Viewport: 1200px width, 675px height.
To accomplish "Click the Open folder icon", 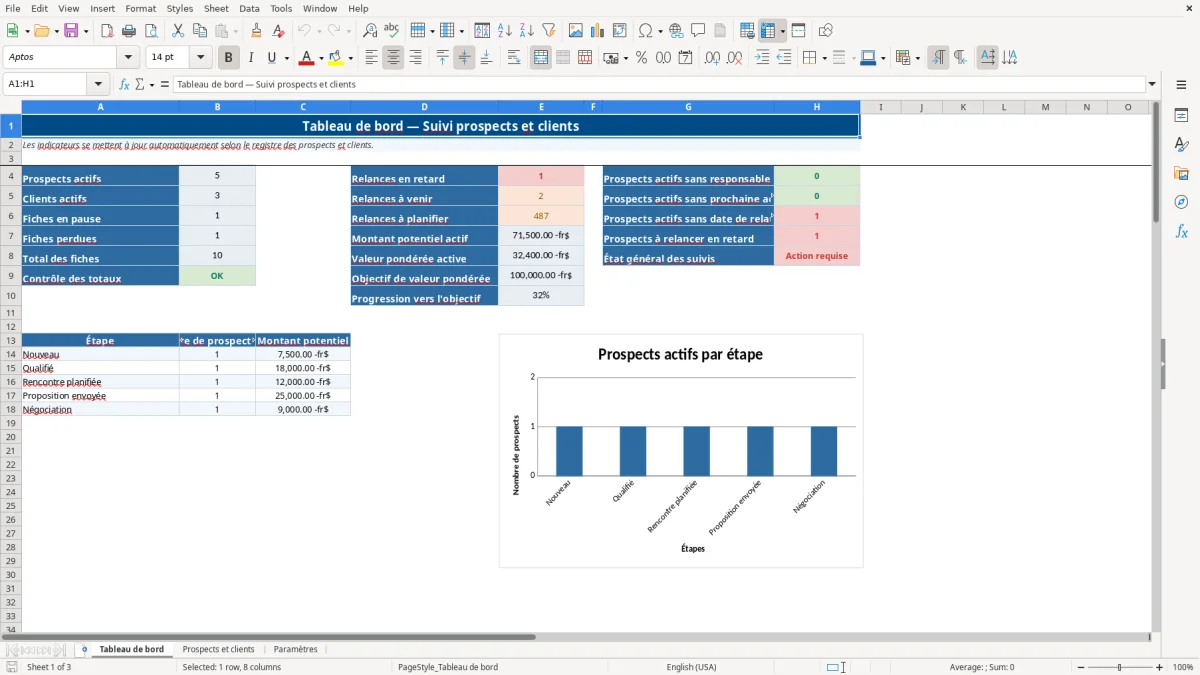I will [x=41, y=31].
